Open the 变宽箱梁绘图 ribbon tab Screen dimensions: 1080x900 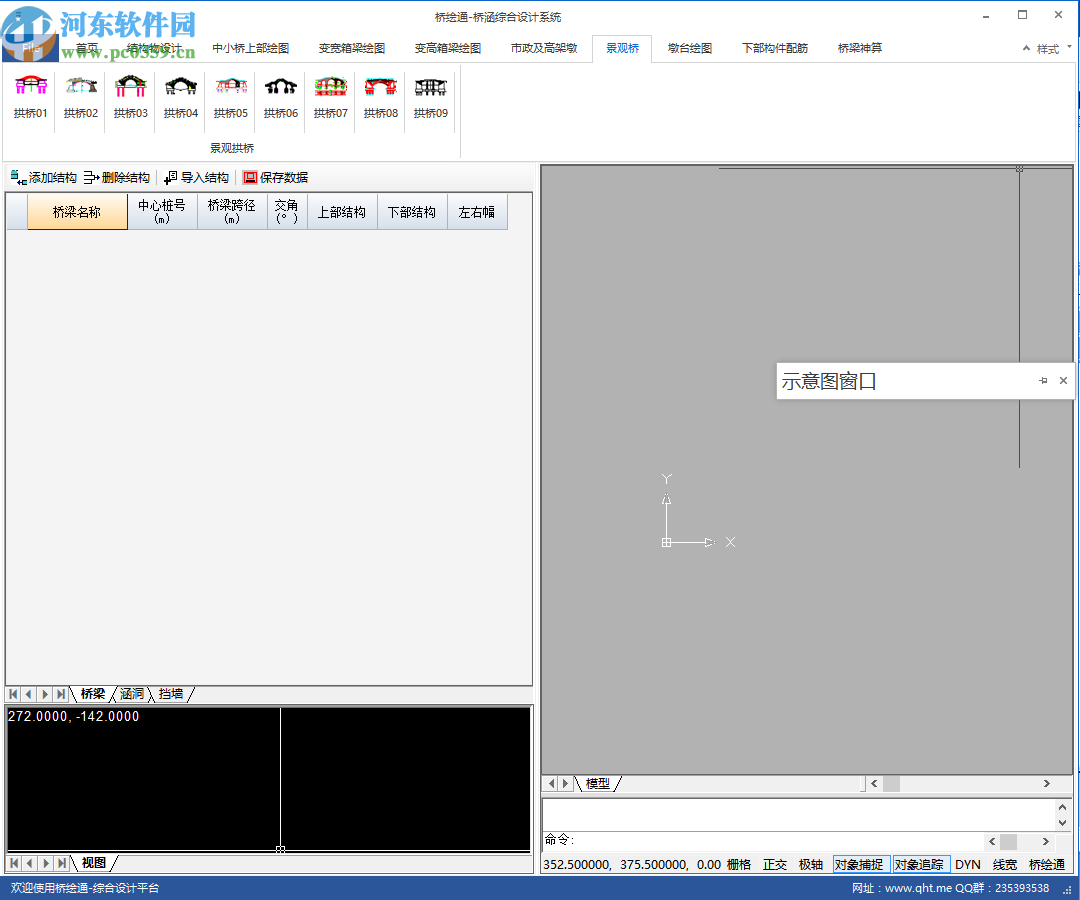click(351, 48)
